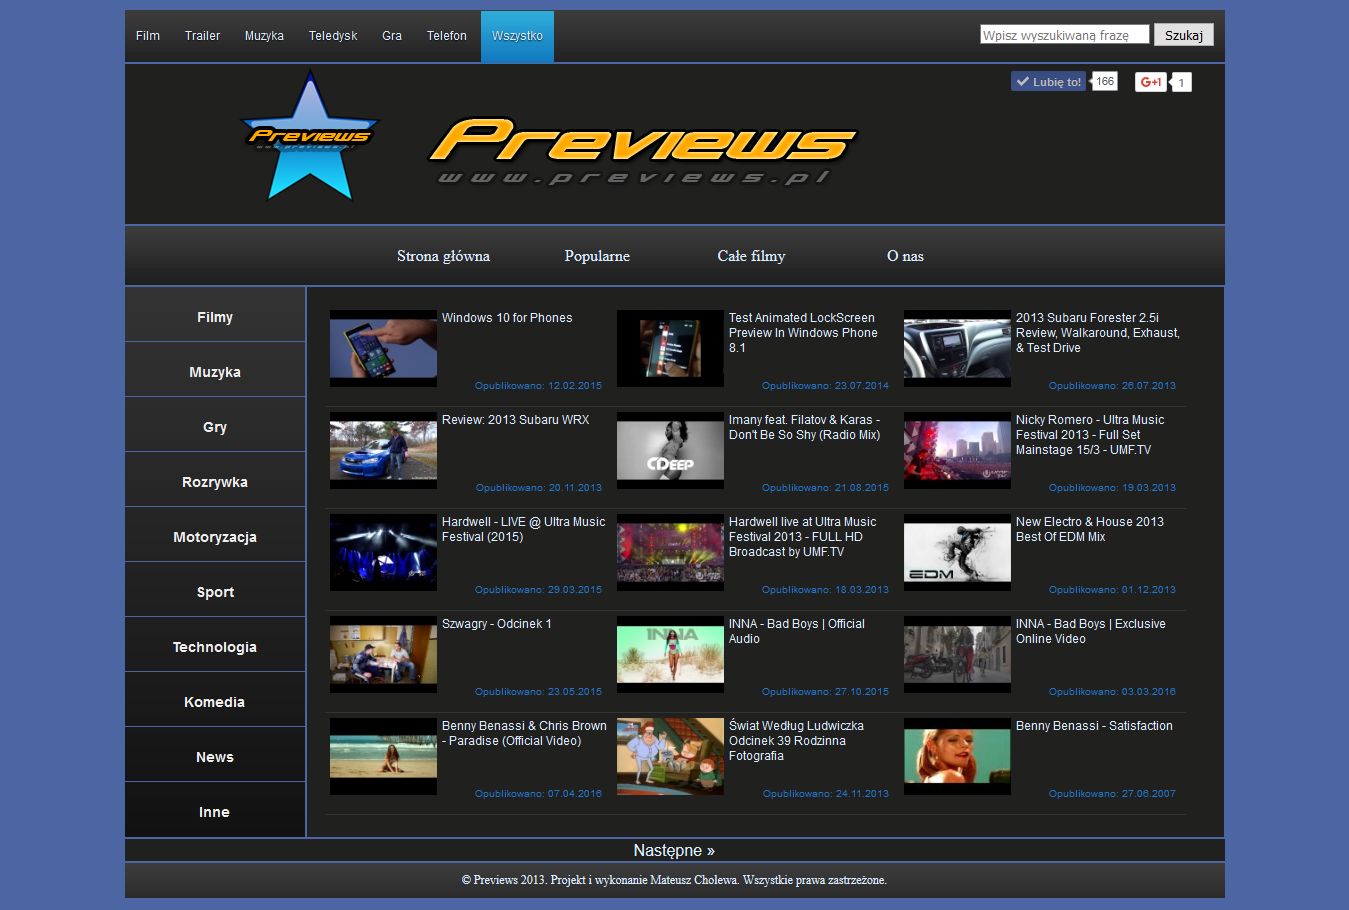
Task: Select Muzyka category in sidebar
Action: 215,371
